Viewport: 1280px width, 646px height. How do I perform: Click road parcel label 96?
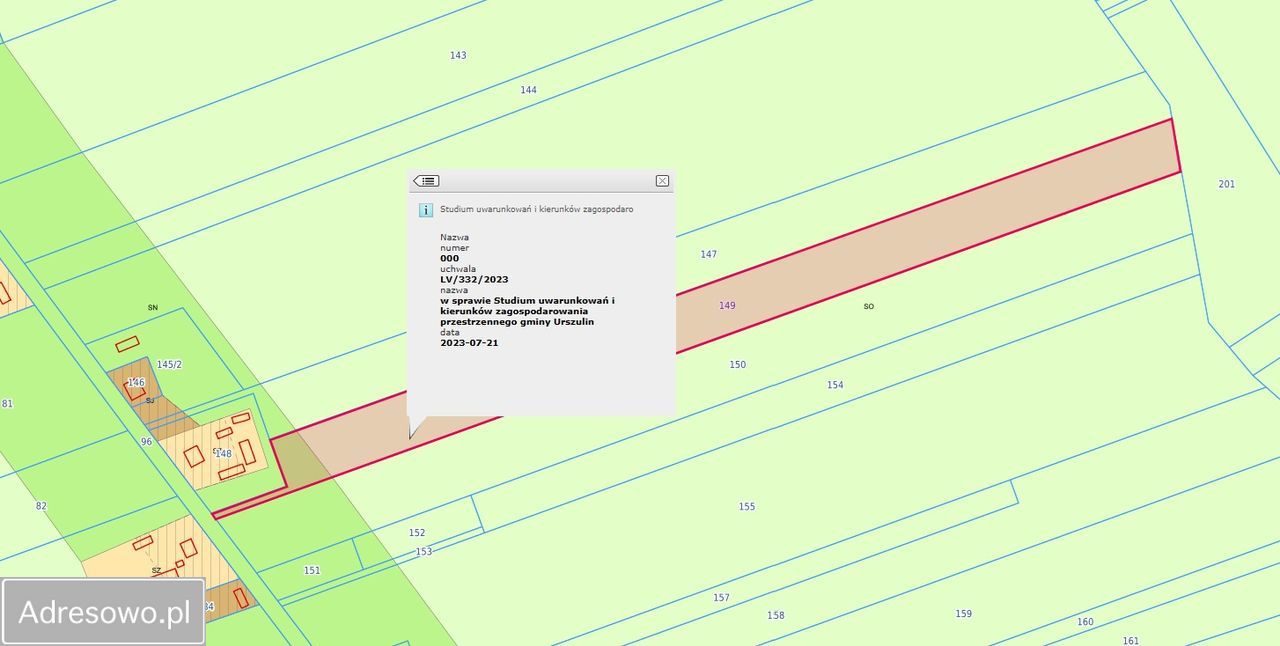[146, 442]
